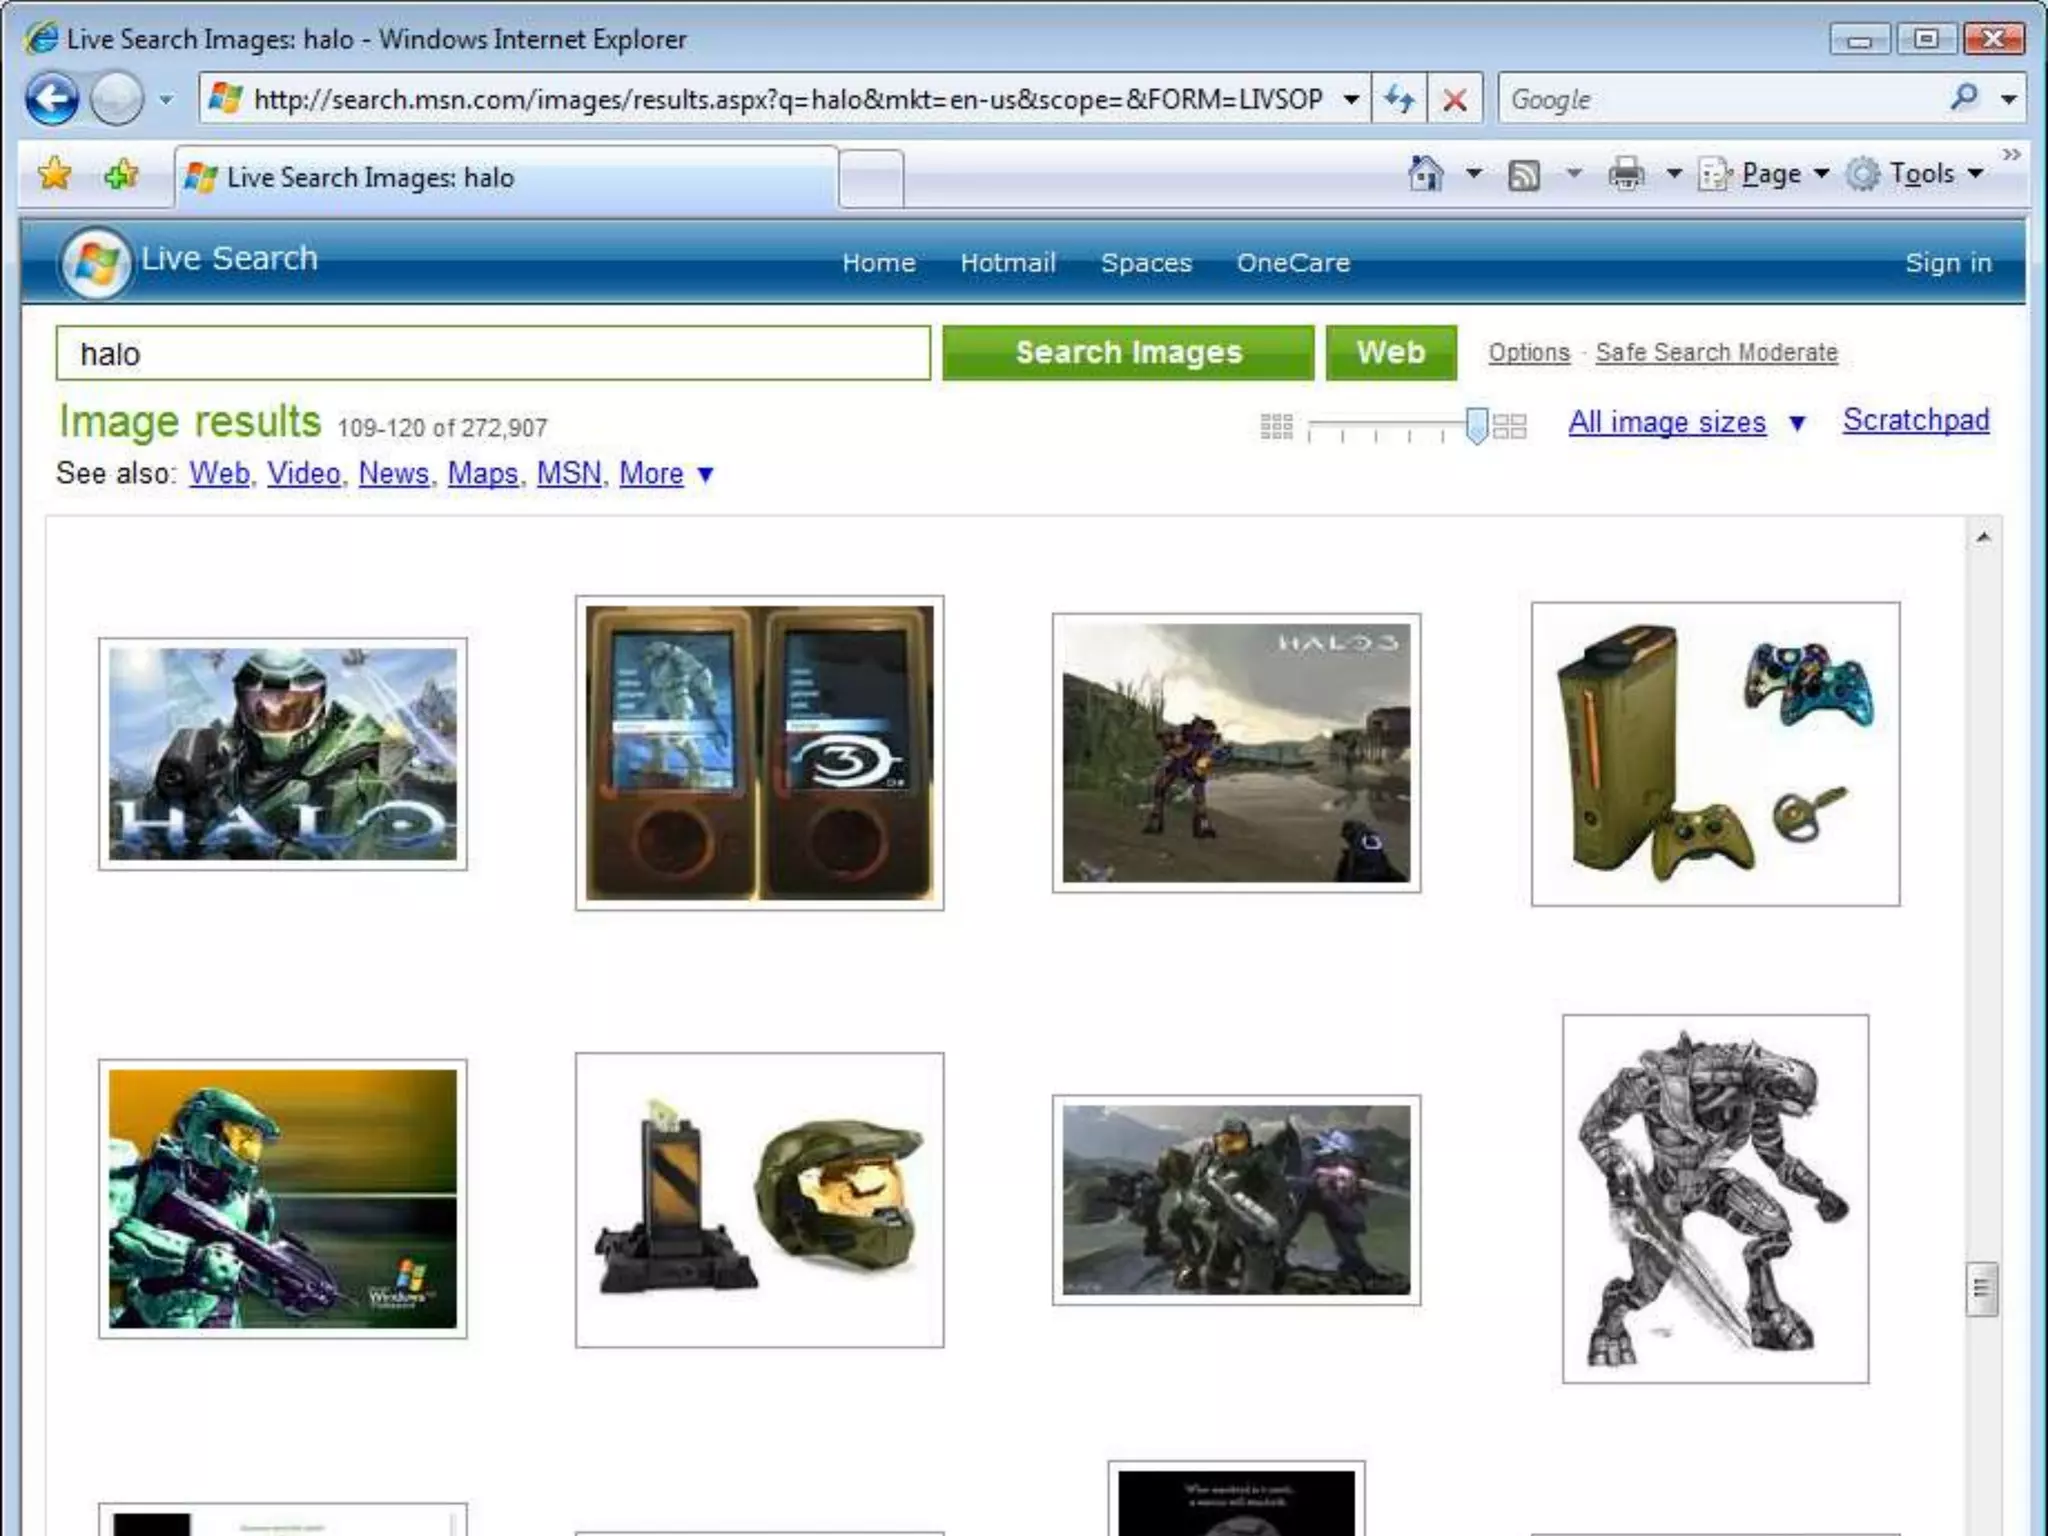Open the Halo Xbox console thumbnail
This screenshot has width=2048, height=1536.
click(1714, 754)
